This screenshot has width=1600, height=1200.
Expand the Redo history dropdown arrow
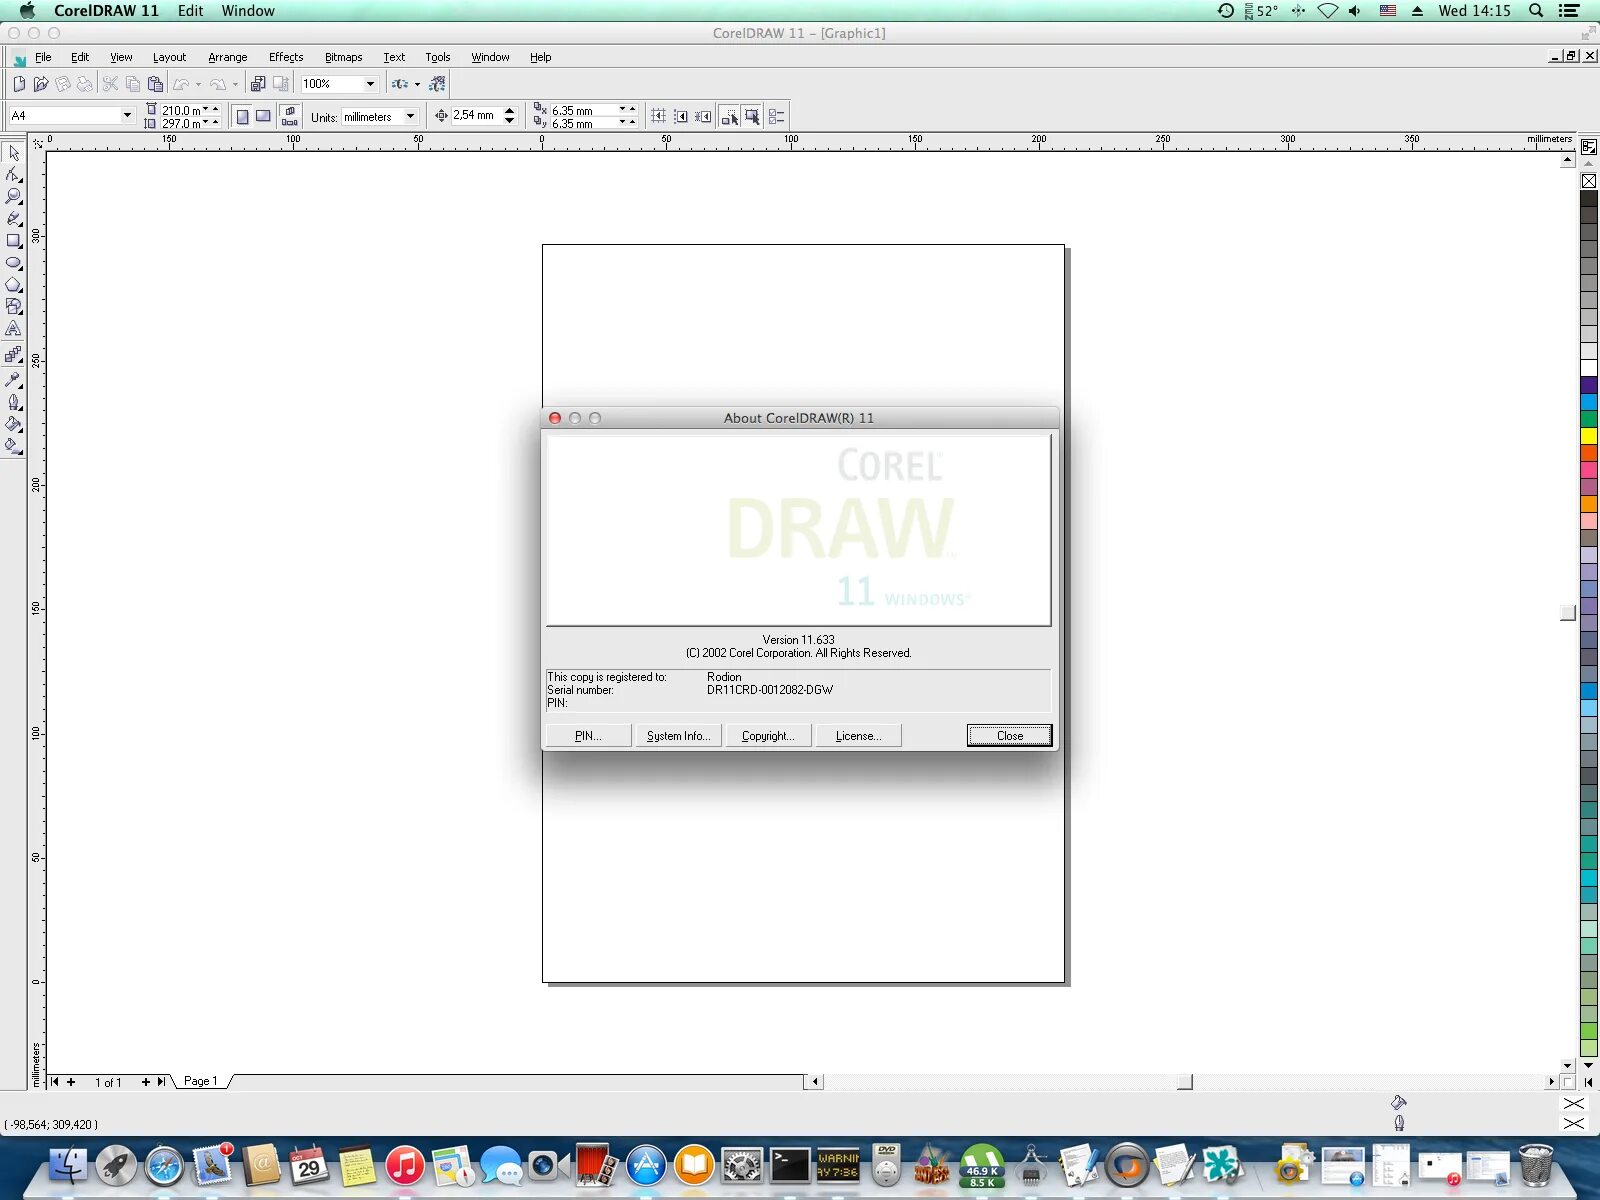tap(236, 84)
